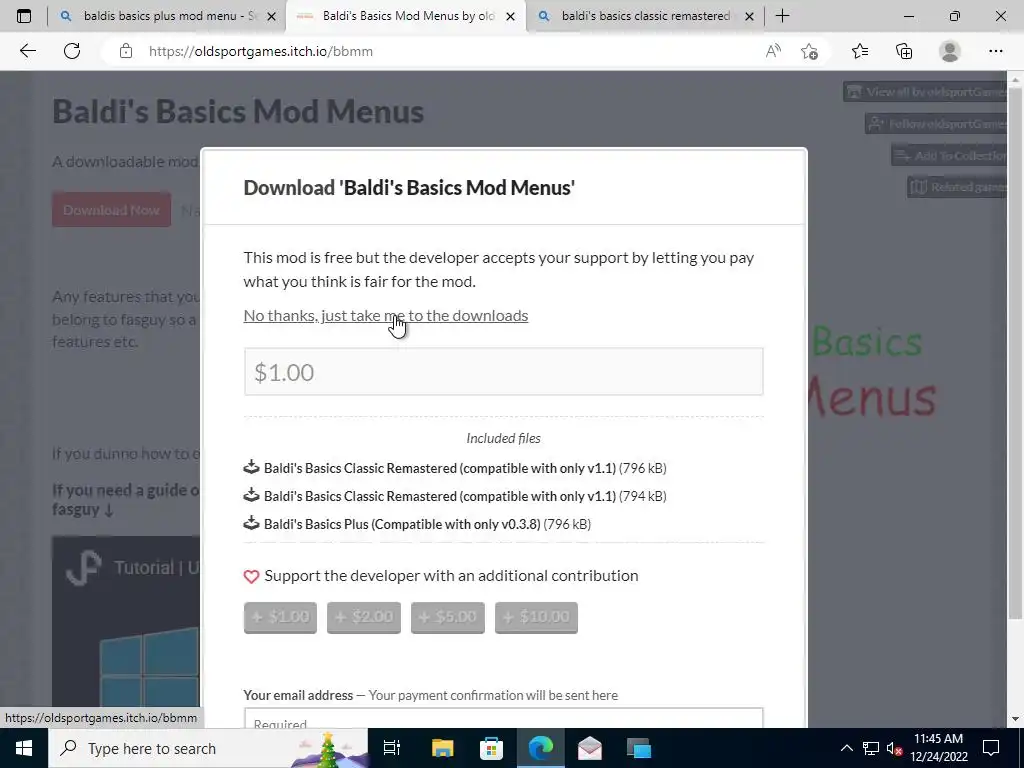1024x768 pixels.
Task: Show hidden icons chevron in system tray
Action: tap(846, 748)
